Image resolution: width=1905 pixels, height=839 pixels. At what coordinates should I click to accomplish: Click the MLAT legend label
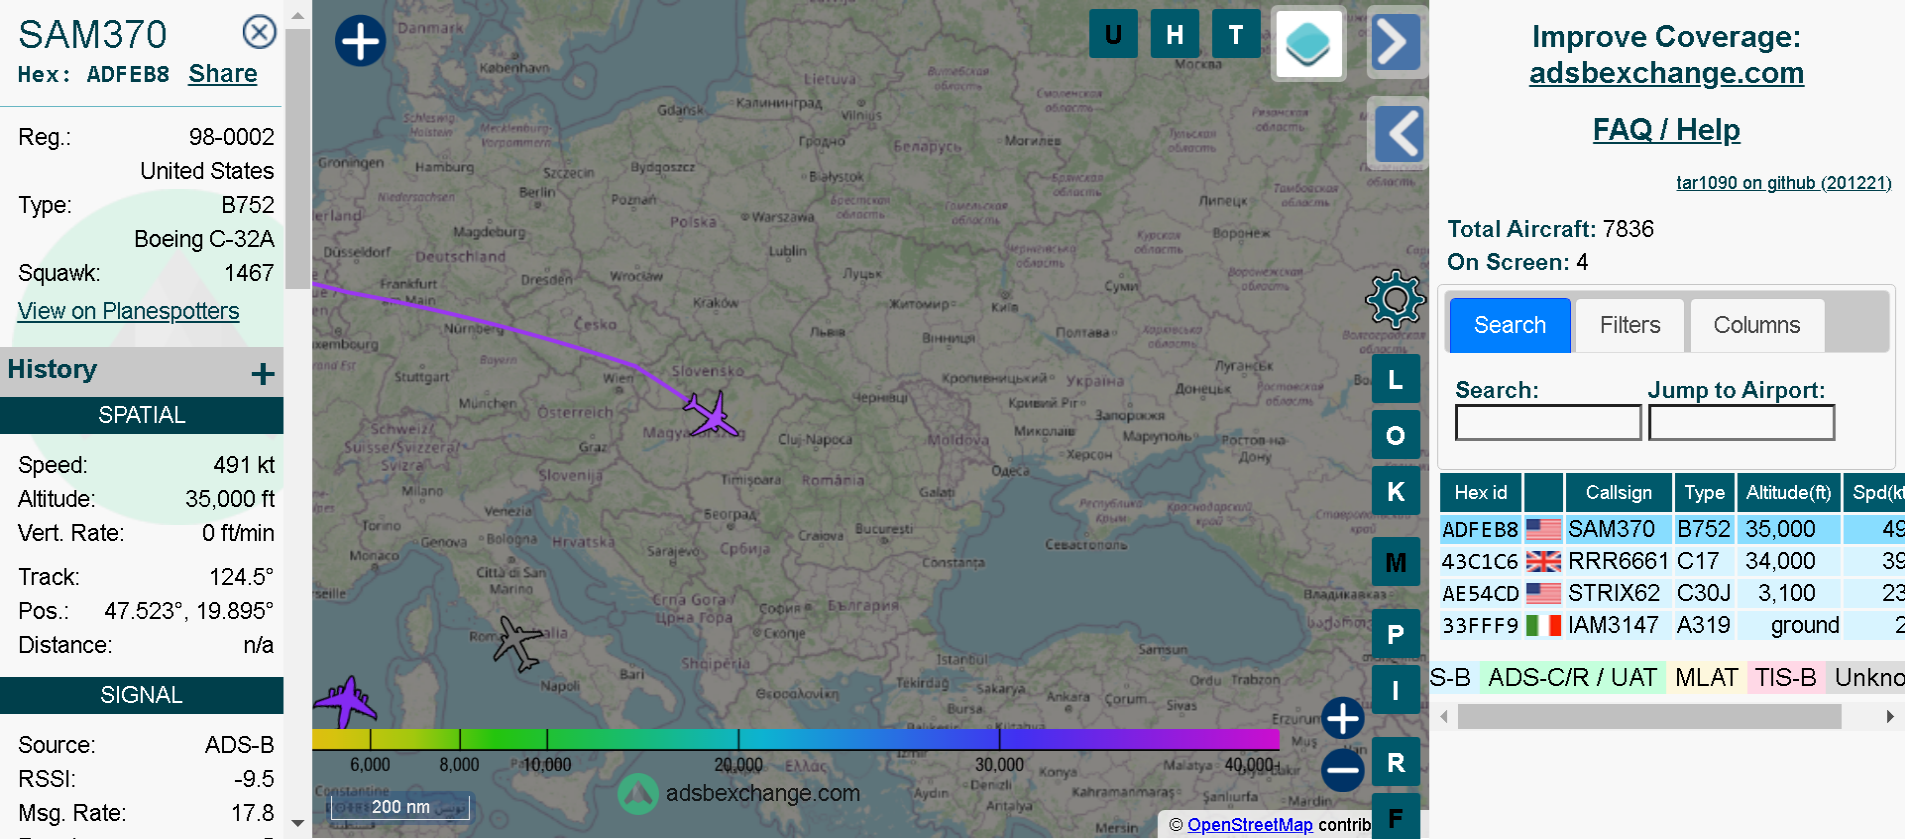1706,677
